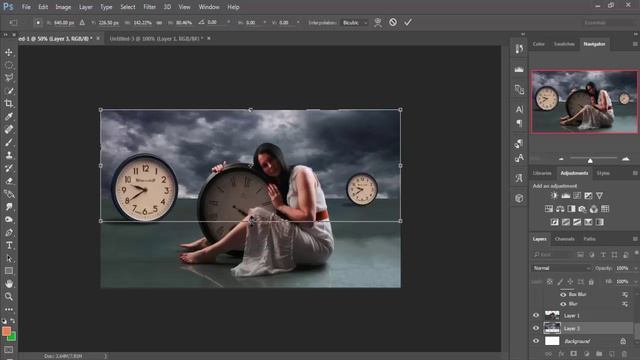Viewport: 640px width, 360px height.
Task: Toggle lock all for the layer
Action: (x=591, y=282)
